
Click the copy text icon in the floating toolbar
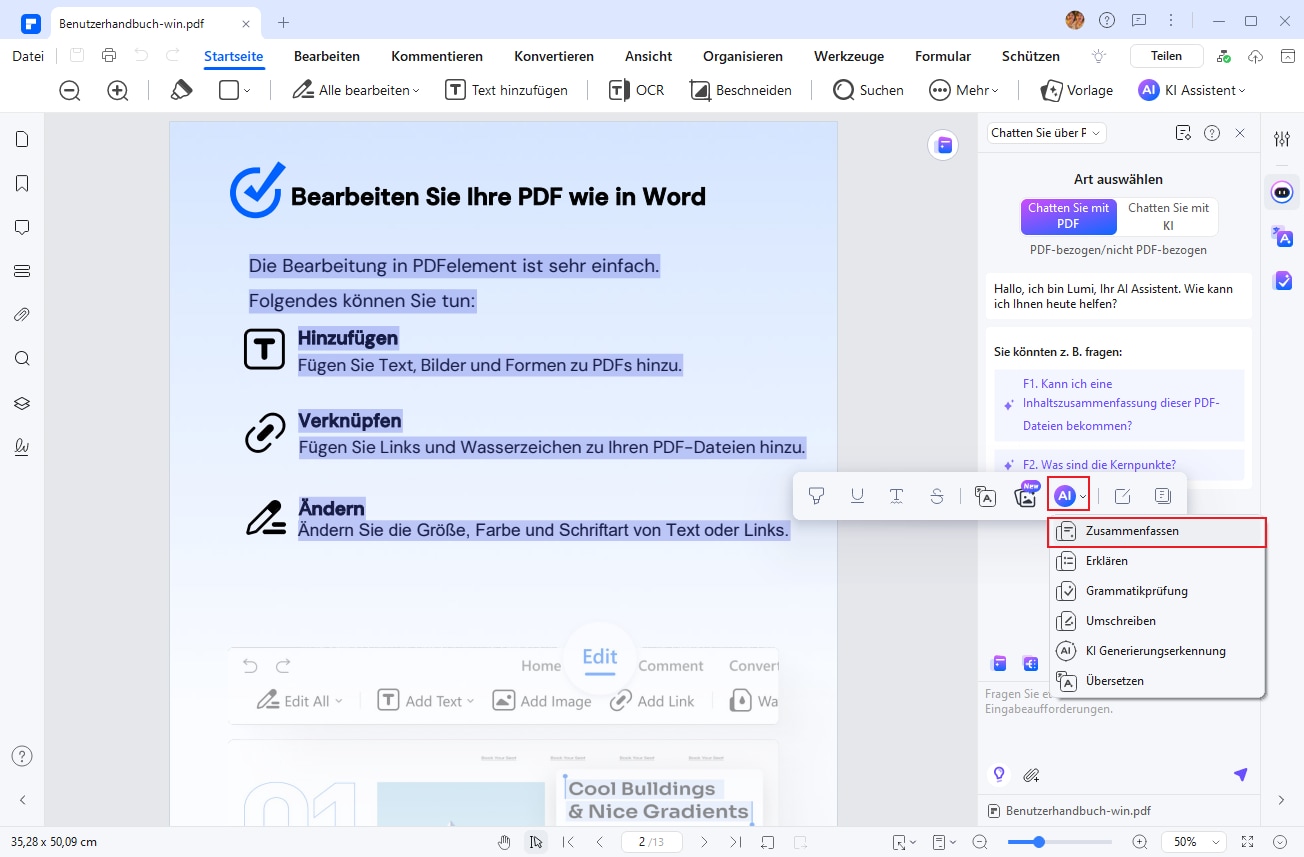pos(1162,496)
